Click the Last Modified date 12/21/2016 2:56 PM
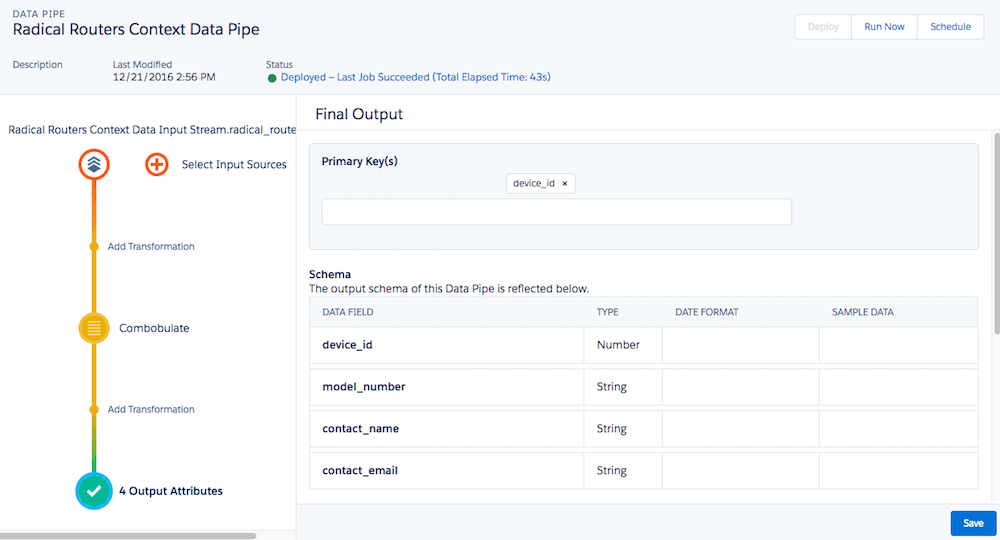This screenshot has width=1000, height=540. (164, 77)
